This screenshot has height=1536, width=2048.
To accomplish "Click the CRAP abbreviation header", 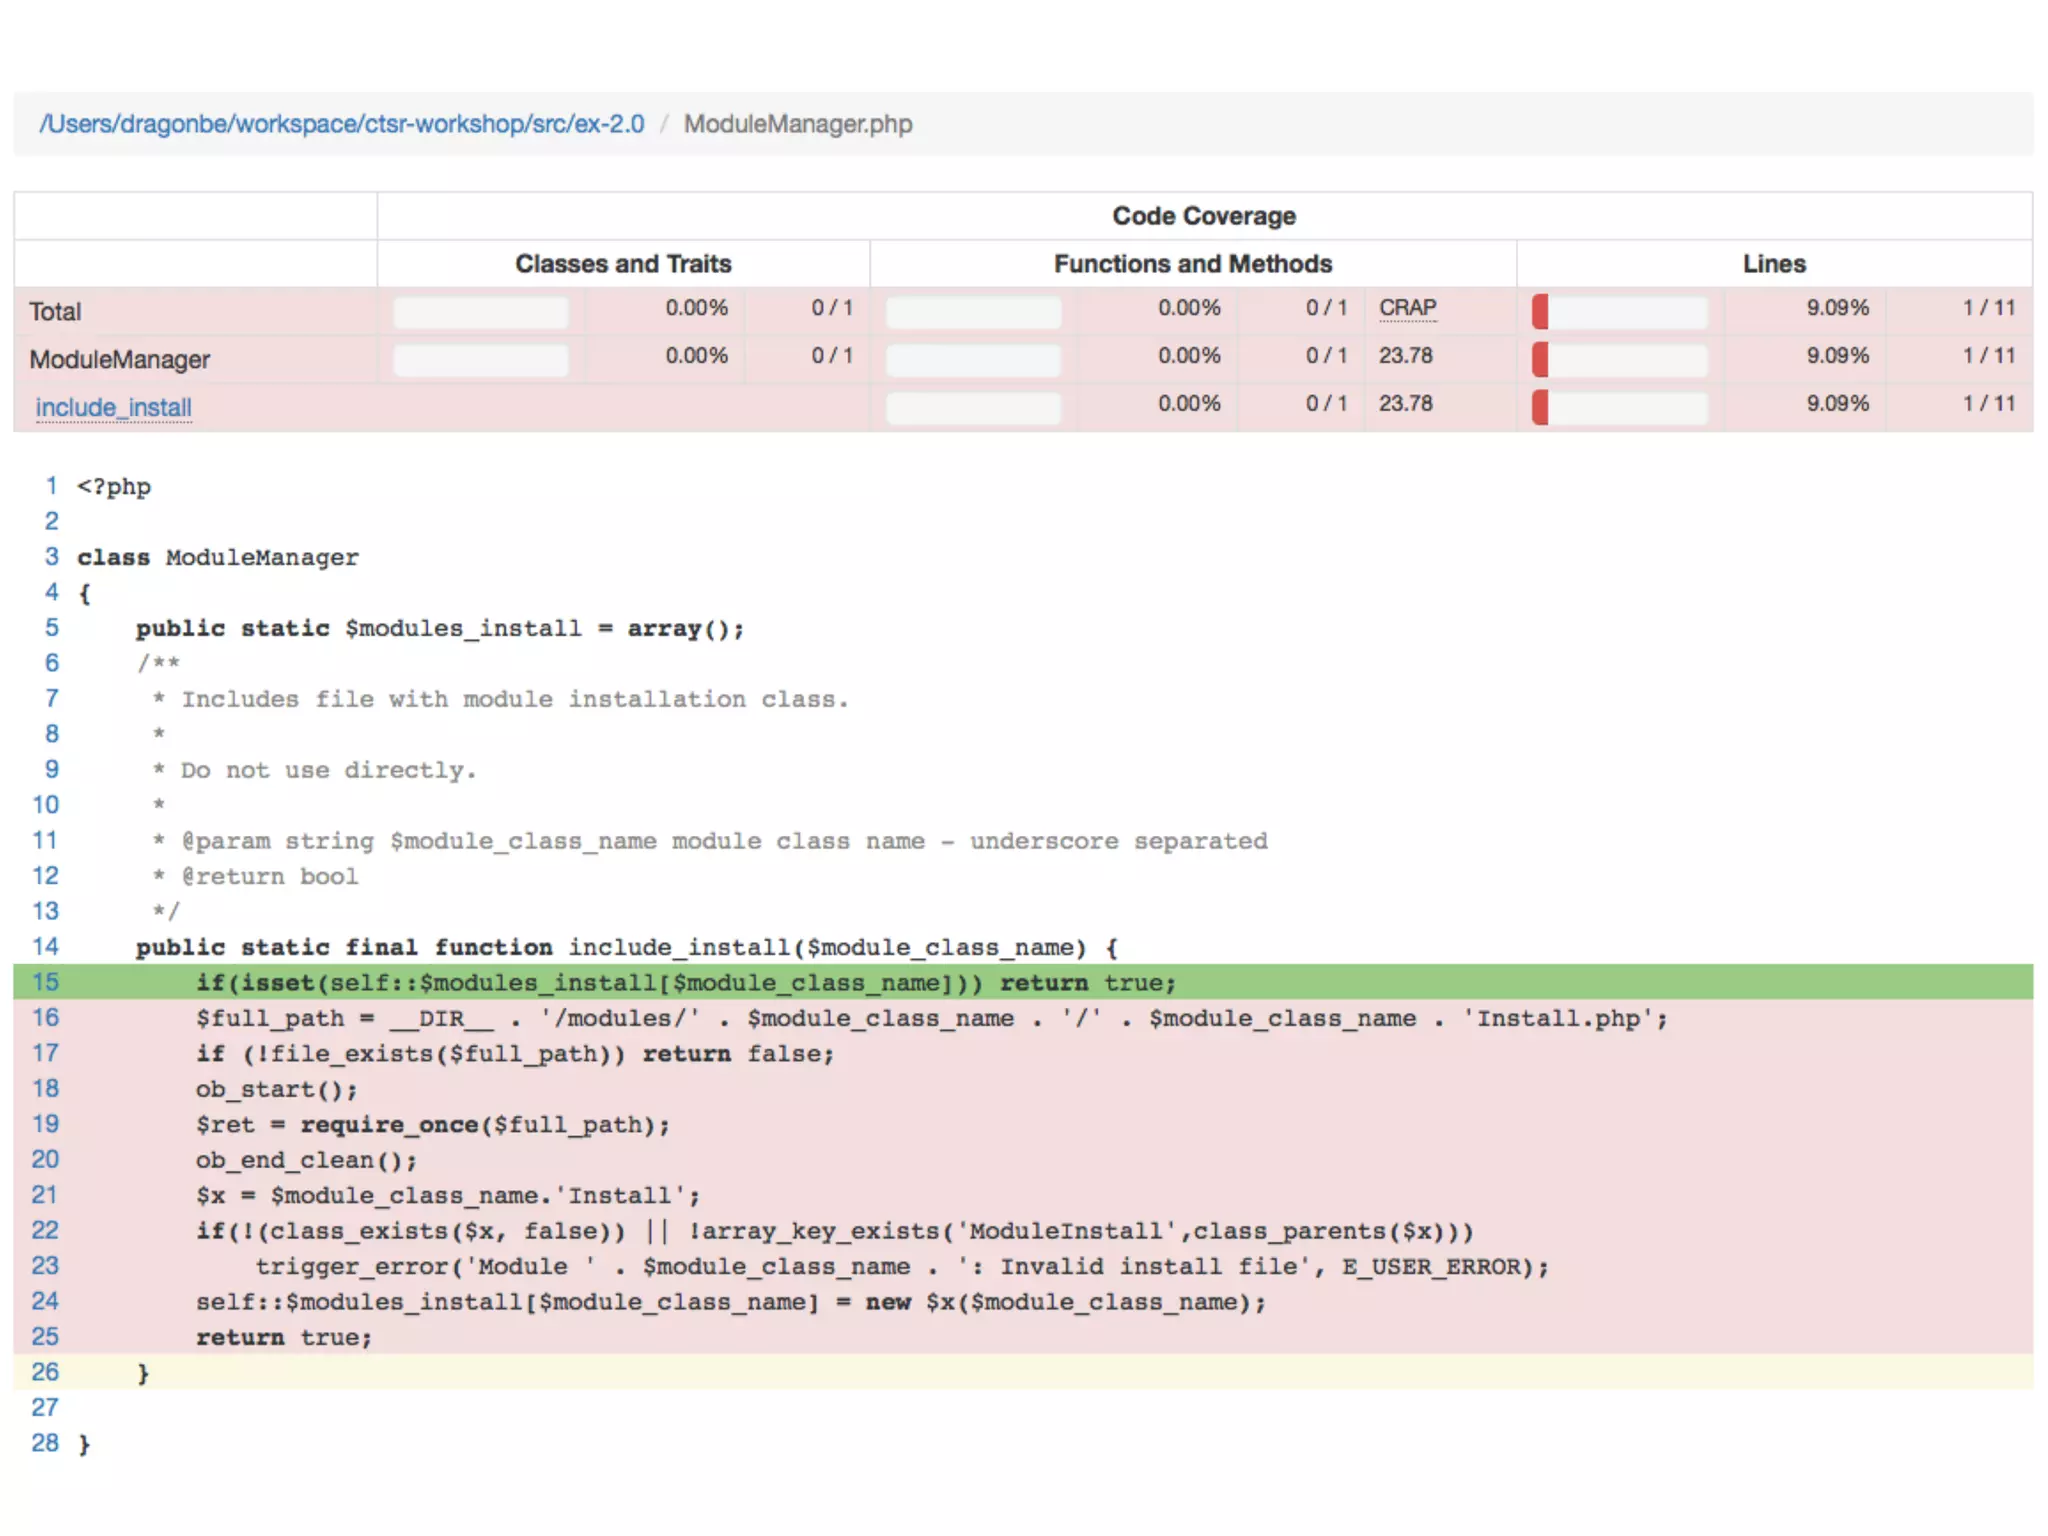I will click(x=1407, y=308).
